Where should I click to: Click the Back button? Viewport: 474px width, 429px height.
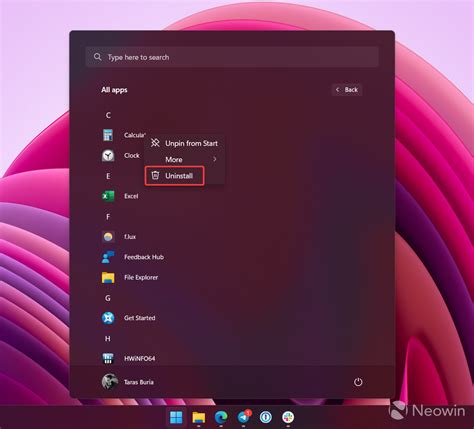click(x=347, y=90)
